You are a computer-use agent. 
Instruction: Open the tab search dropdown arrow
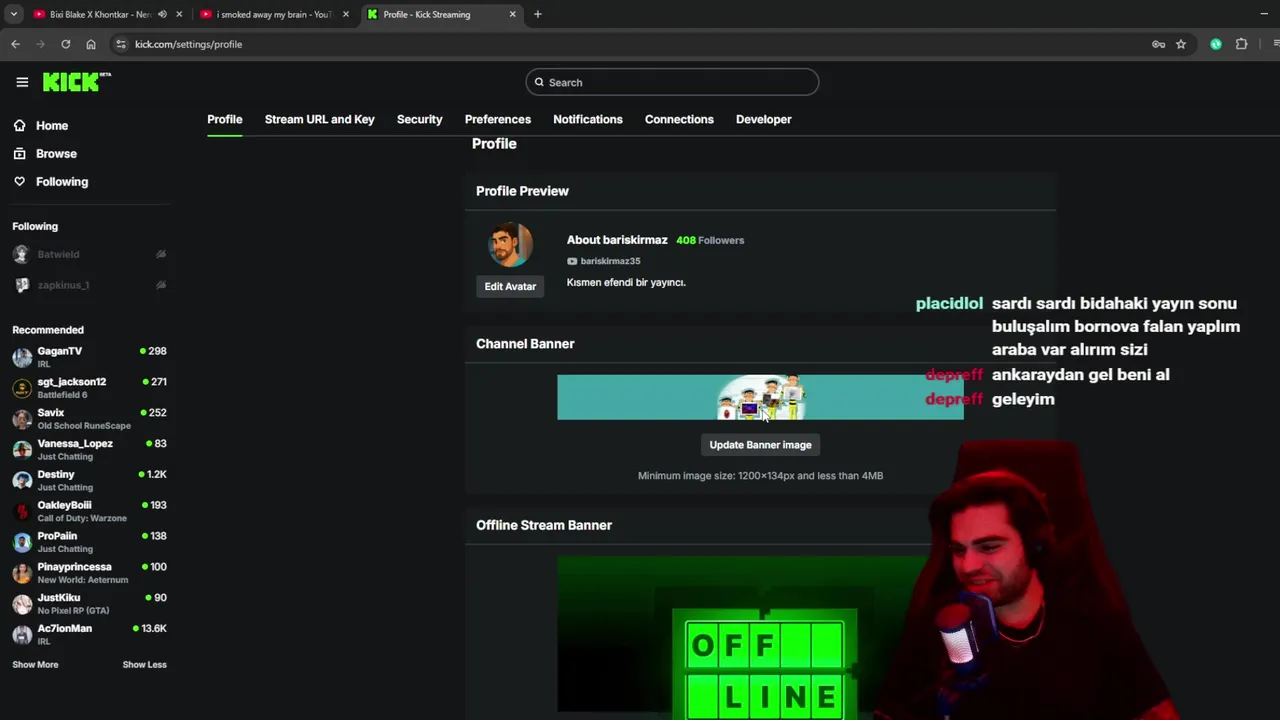tap(14, 14)
